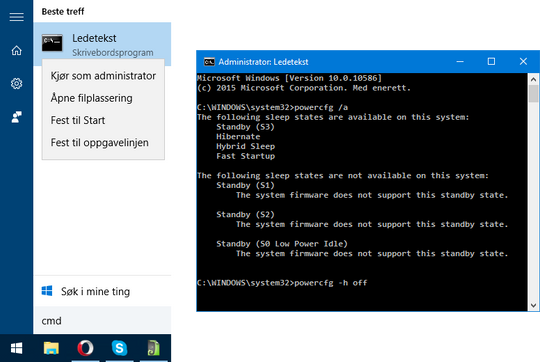
Task: Open File Explorer from the taskbar
Action: click(x=51, y=348)
